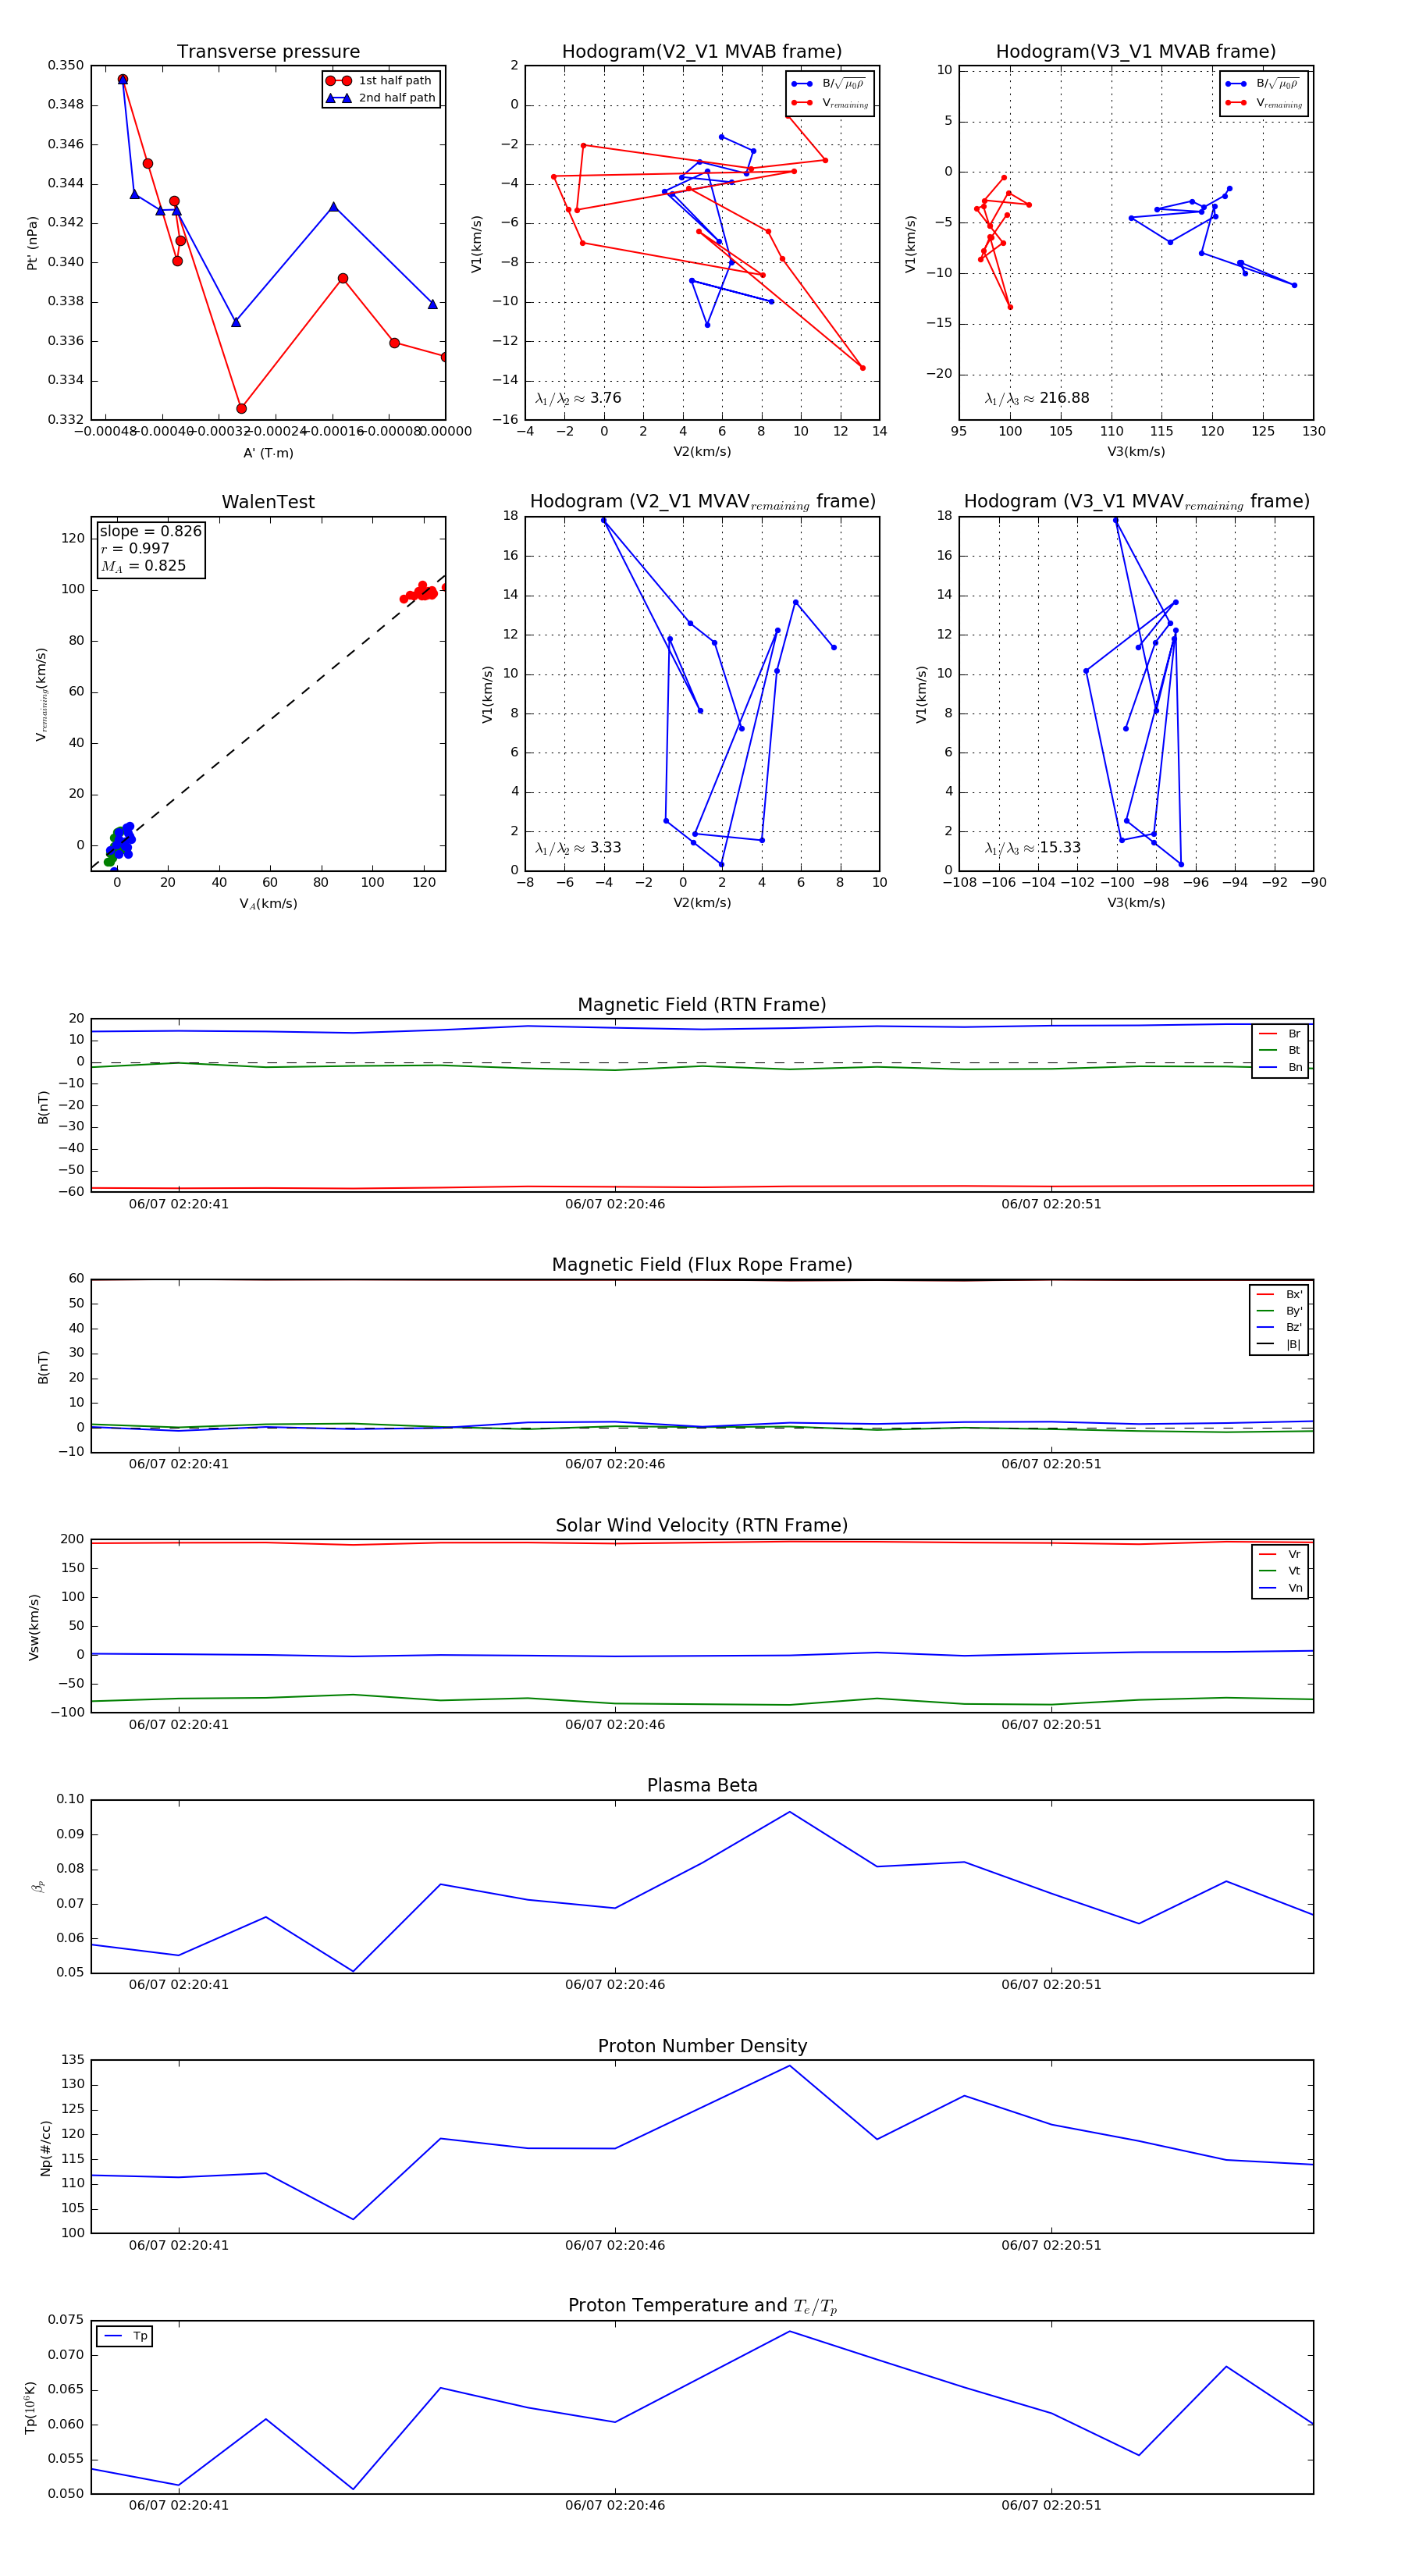The image size is (1405, 2576).
Task: Click the "Hodogram(V3_V1 MVAB frame)" title
Action: [1136, 52]
